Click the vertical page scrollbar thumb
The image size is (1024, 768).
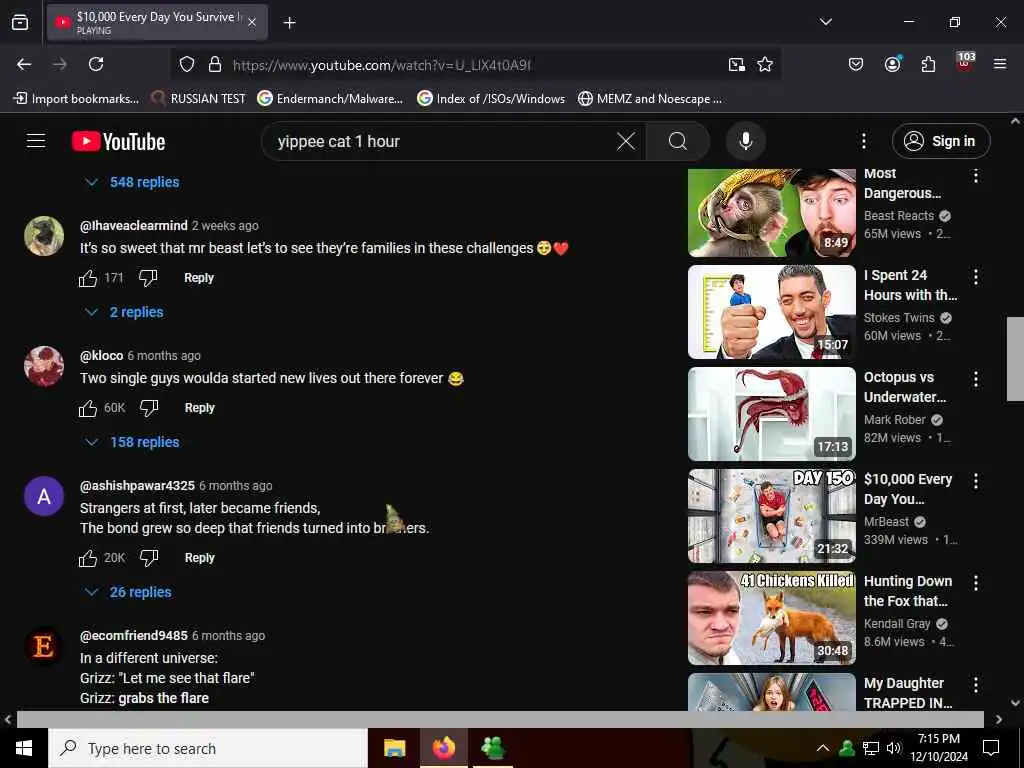click(x=1015, y=359)
